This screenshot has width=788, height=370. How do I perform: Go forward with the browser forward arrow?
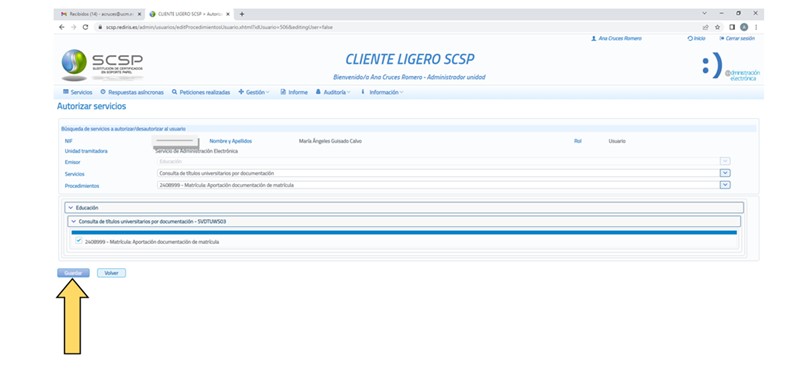pos(73,27)
